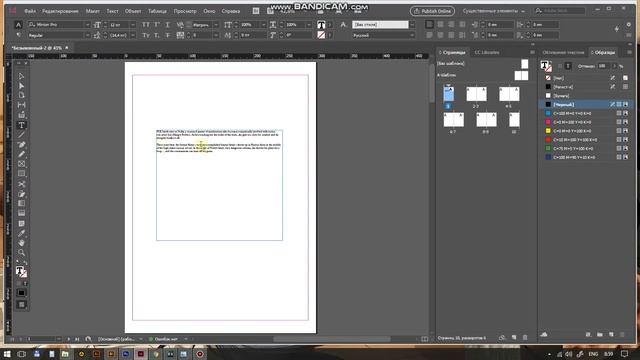Click the All Caps TT icon

146,25
